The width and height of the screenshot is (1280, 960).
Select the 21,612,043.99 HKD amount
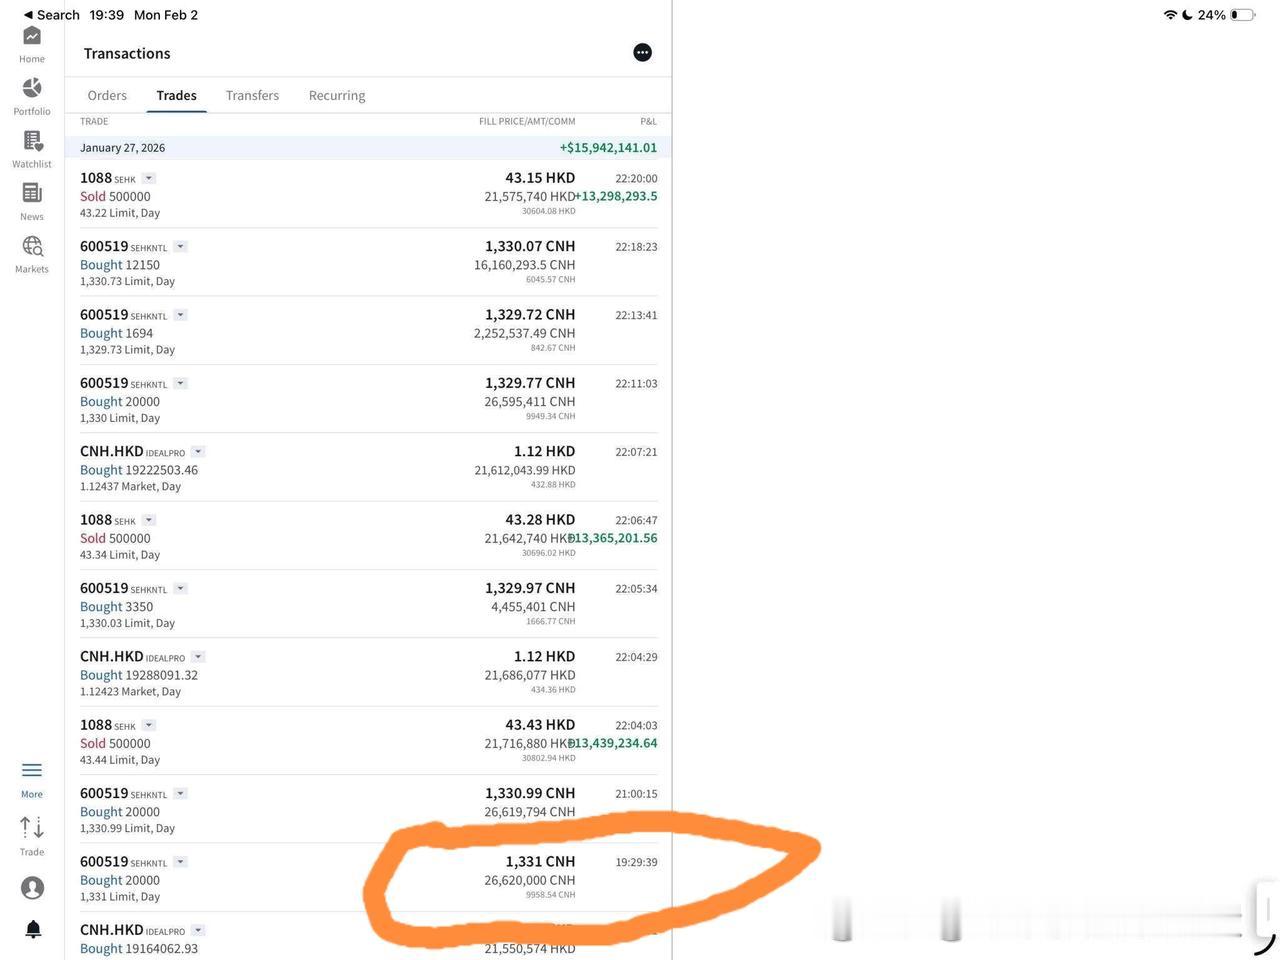[525, 470]
